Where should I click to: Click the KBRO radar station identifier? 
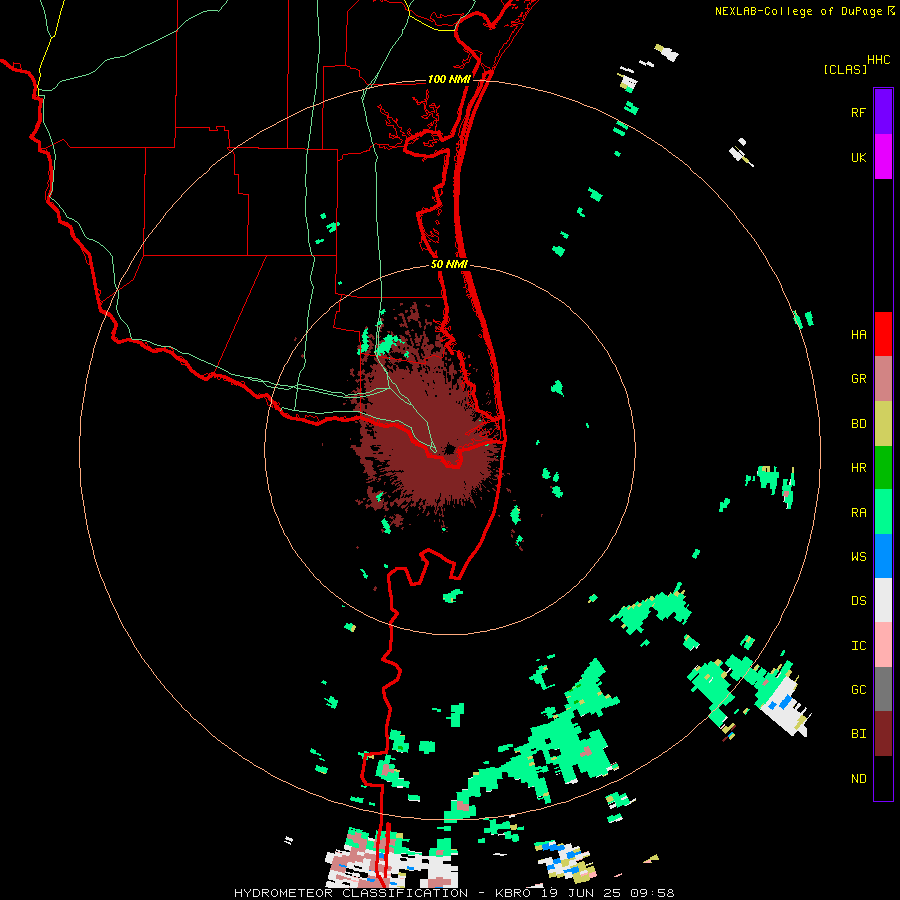click(510, 893)
